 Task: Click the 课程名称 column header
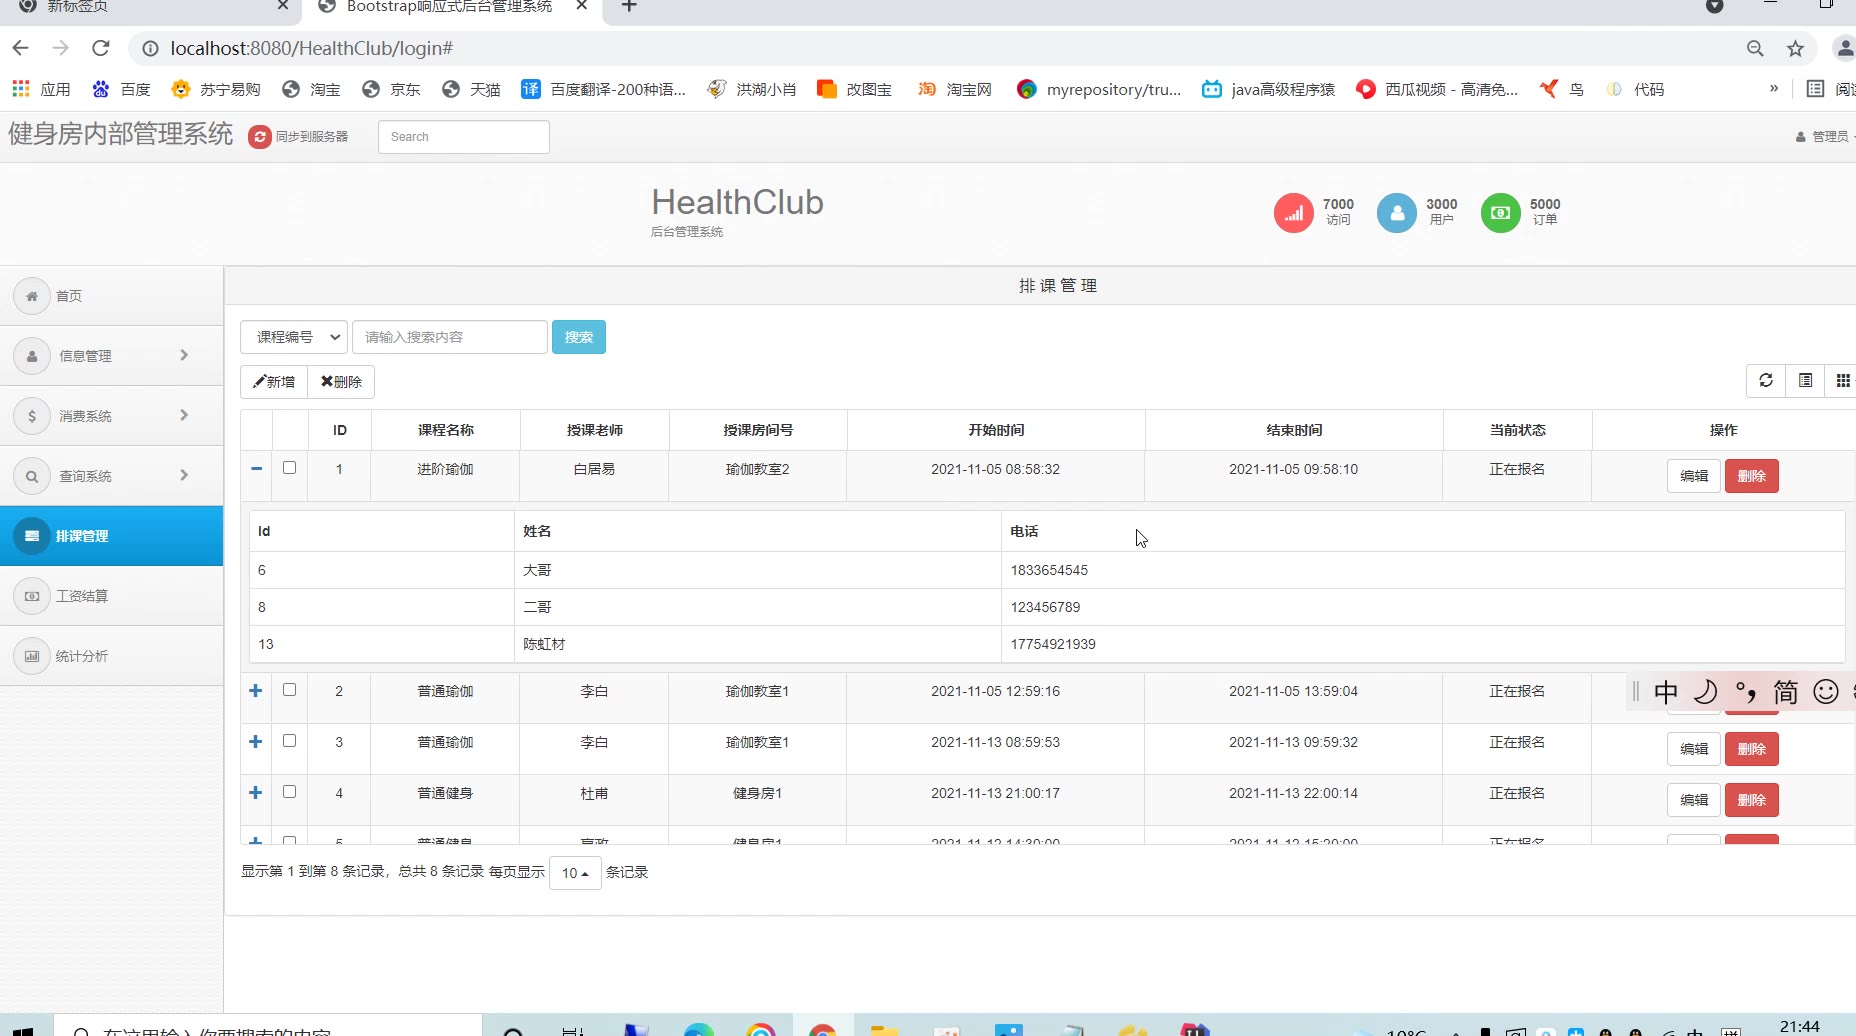click(x=446, y=430)
